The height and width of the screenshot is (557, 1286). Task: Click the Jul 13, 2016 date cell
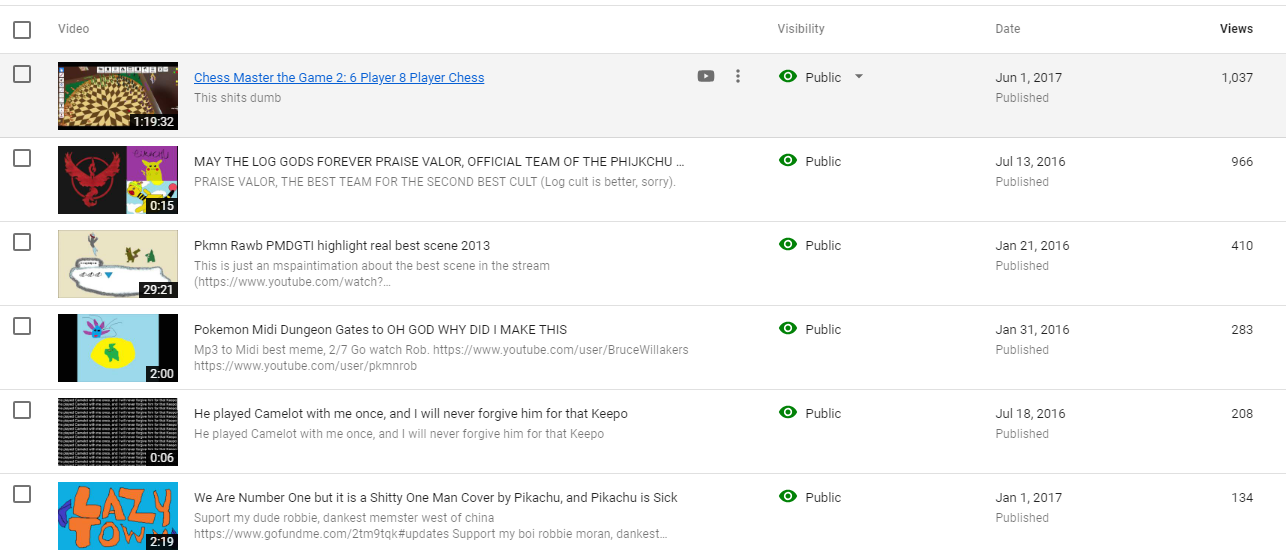(1030, 162)
